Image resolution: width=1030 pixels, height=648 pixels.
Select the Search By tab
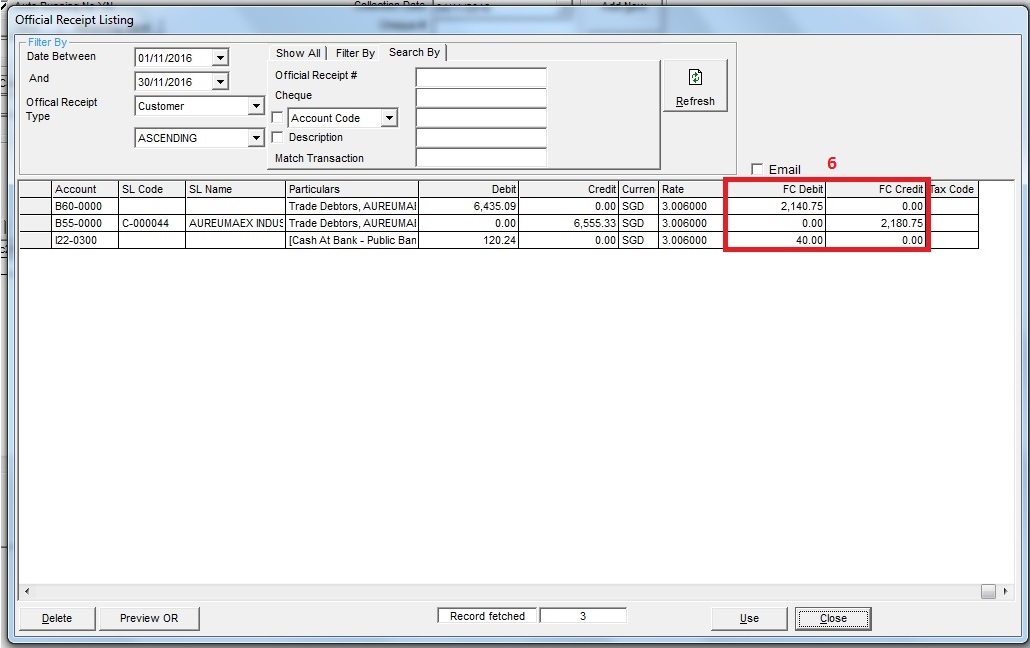(x=414, y=52)
